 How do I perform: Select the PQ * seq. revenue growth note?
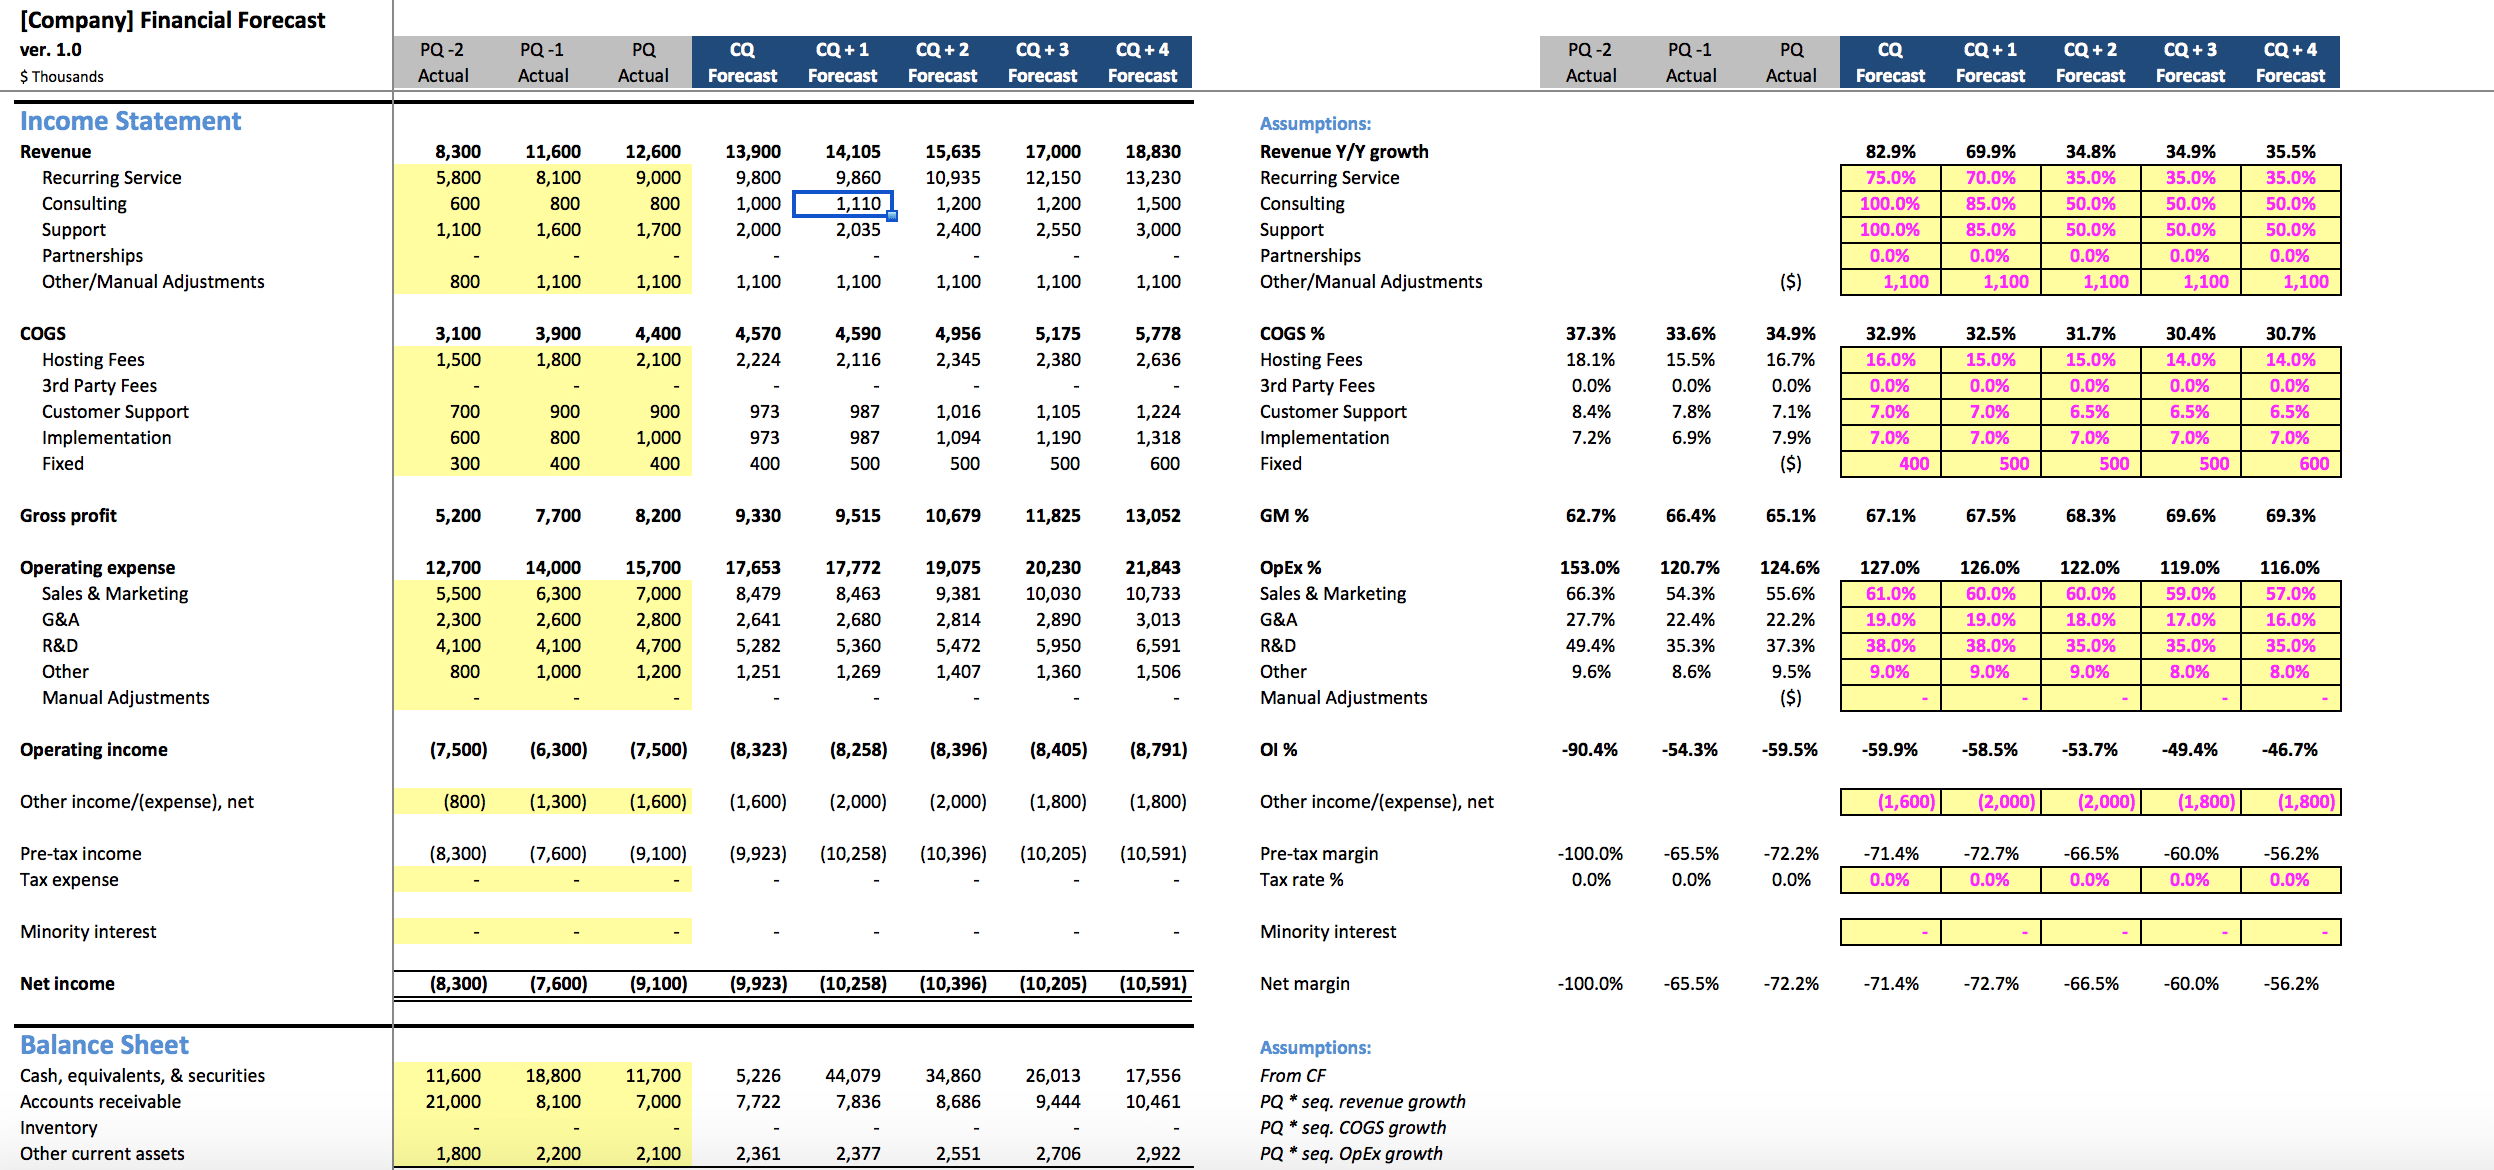[1363, 1102]
